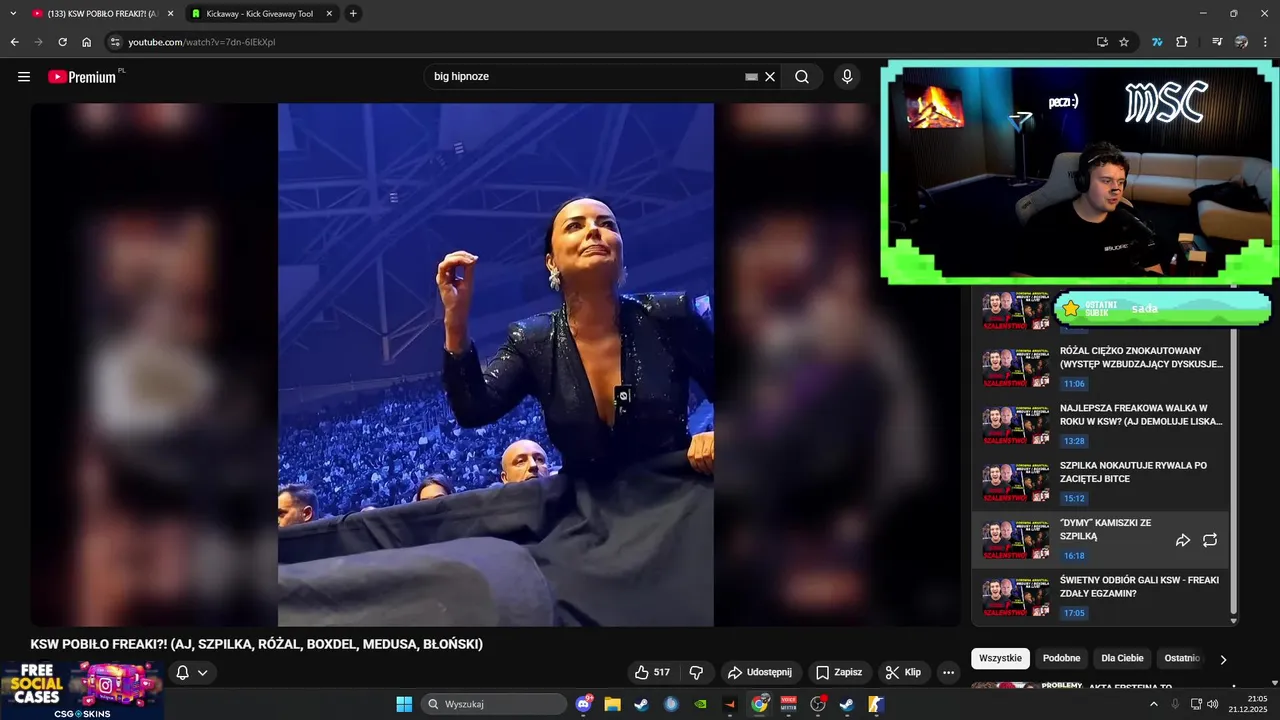1280x720 pixels.
Task: Dislike the video with thumbs down
Action: click(697, 672)
